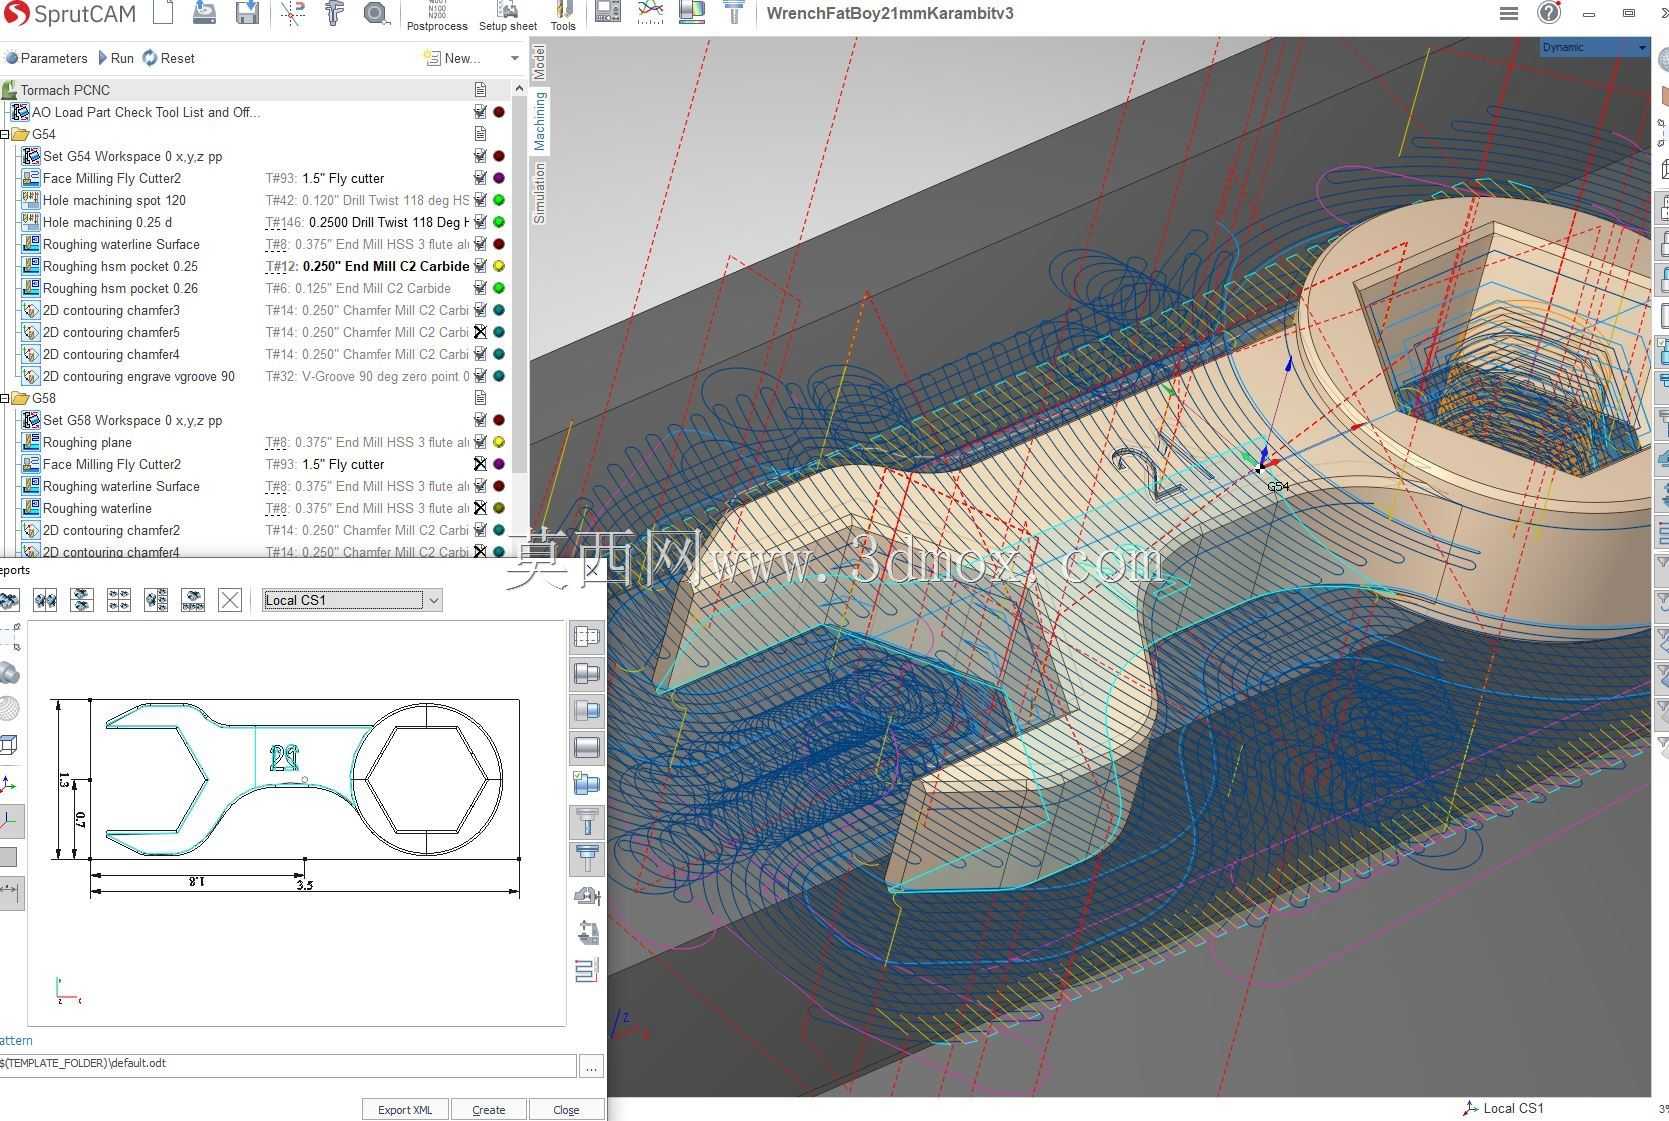
Task: Toggle the snap magnet tool icon
Action: tap(293, 13)
